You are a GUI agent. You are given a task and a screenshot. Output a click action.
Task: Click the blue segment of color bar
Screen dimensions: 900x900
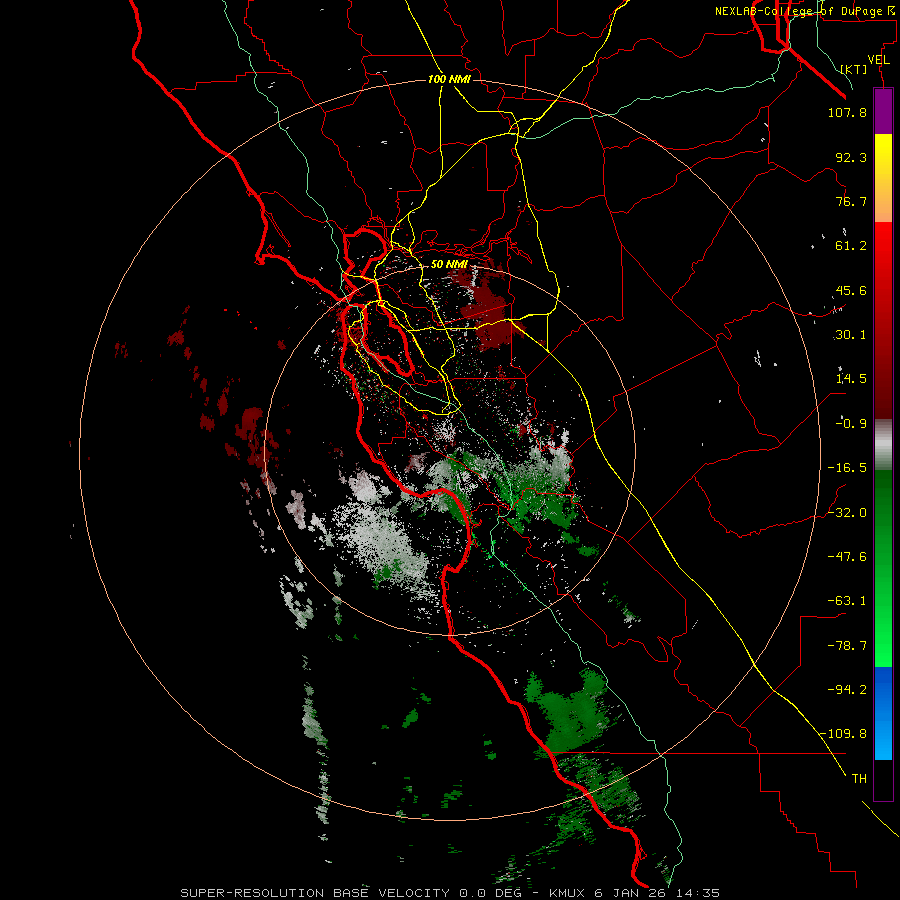tap(883, 713)
